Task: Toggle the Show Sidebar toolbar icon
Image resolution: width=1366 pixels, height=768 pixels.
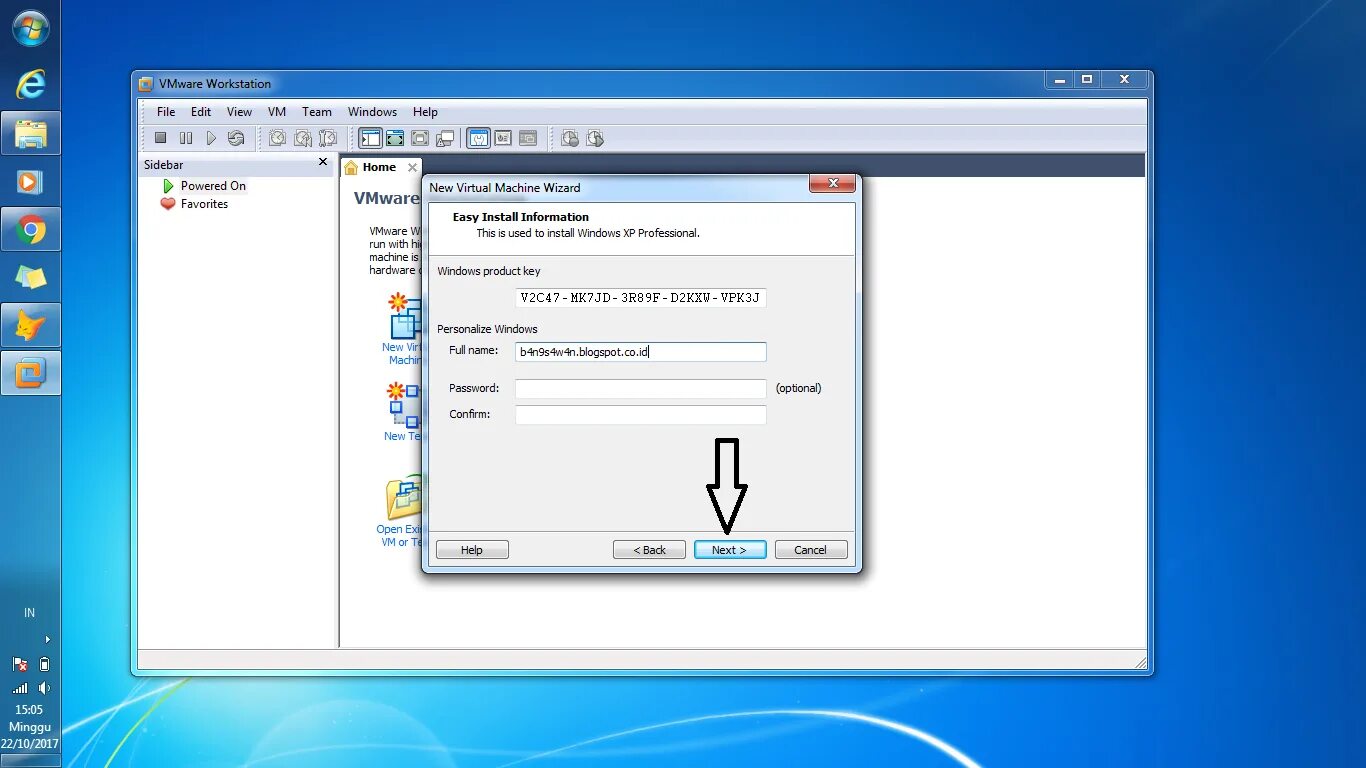Action: click(x=371, y=138)
